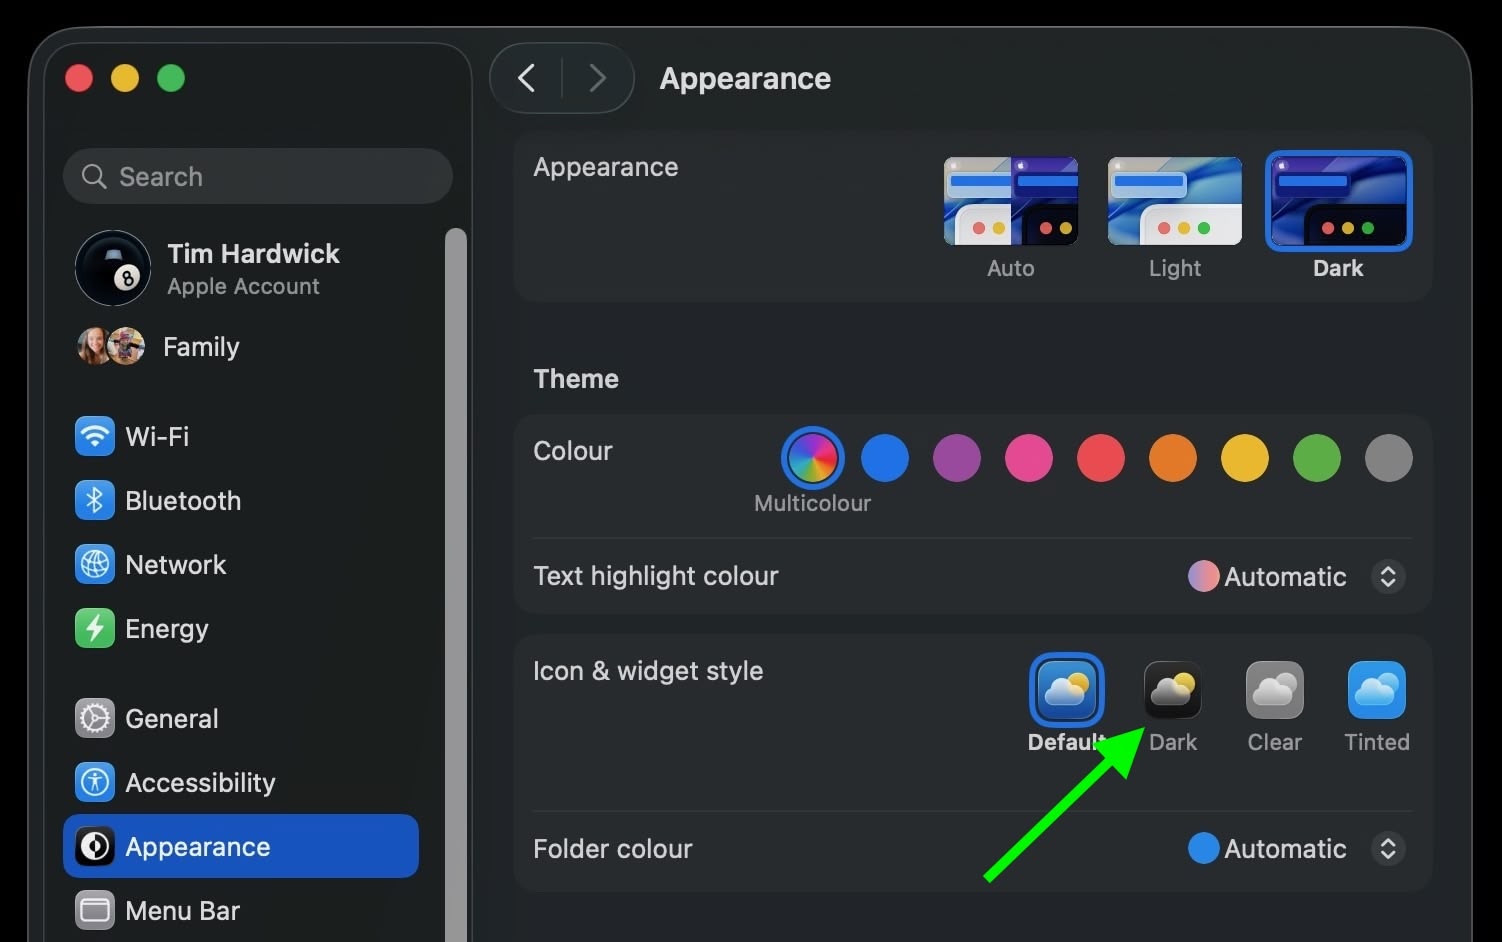Open the Menu Bar icon in sidebar
1502x942 pixels.
[x=95, y=910]
